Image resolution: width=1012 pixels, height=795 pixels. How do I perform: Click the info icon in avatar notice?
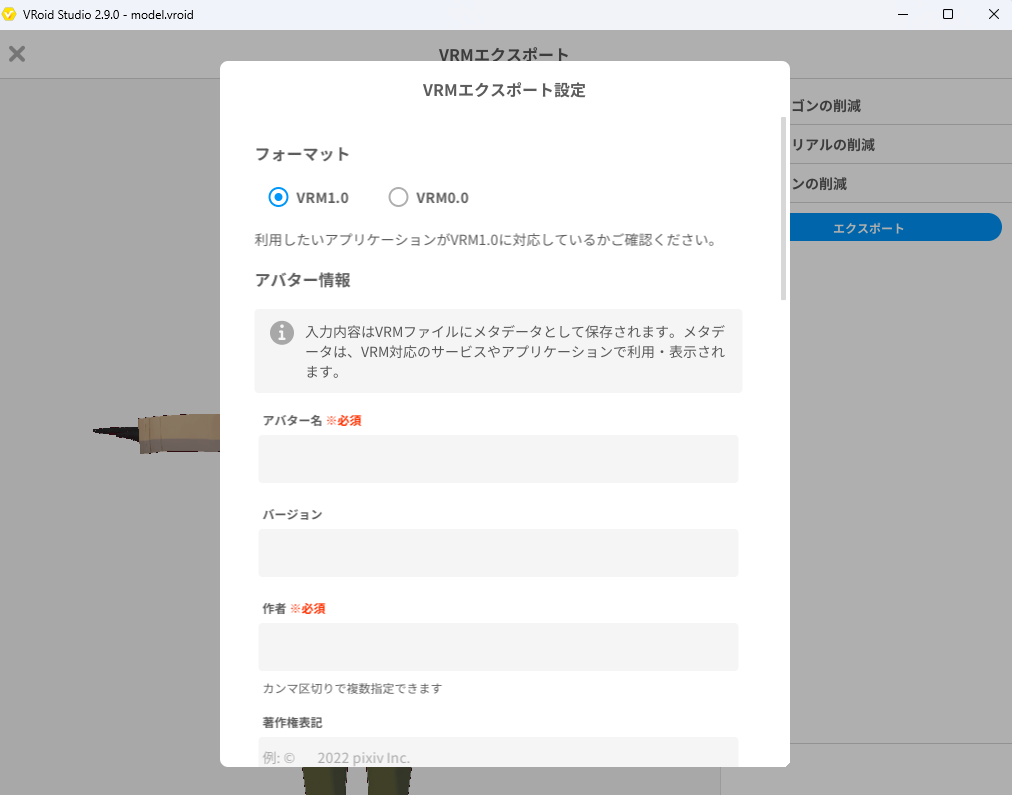tap(282, 332)
